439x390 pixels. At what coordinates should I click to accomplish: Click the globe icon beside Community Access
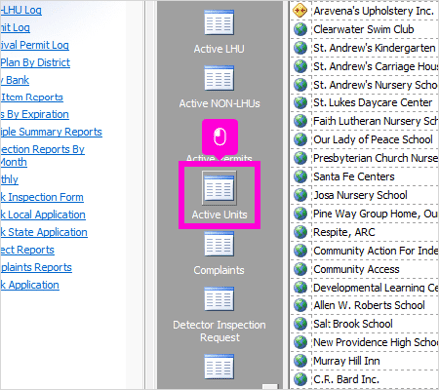pyautogui.click(x=300, y=269)
